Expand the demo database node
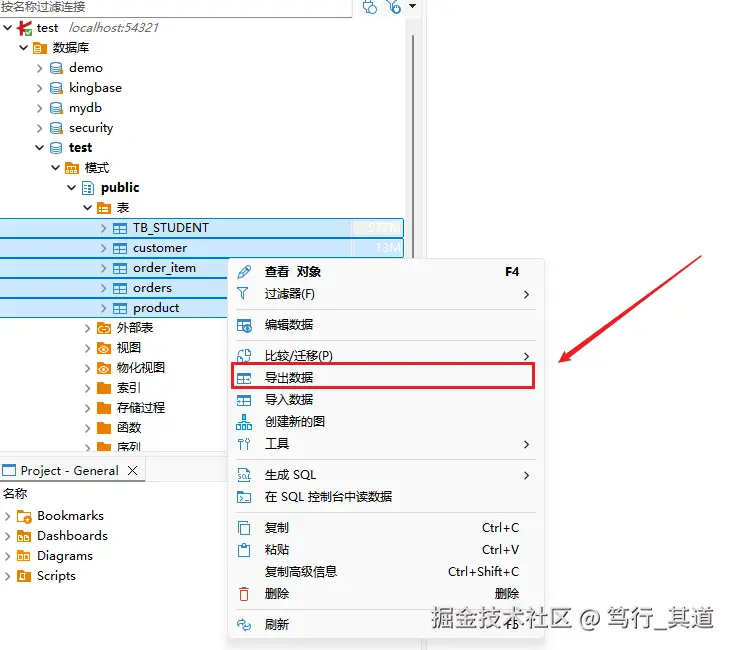This screenshot has height=650, width=733. pos(40,68)
